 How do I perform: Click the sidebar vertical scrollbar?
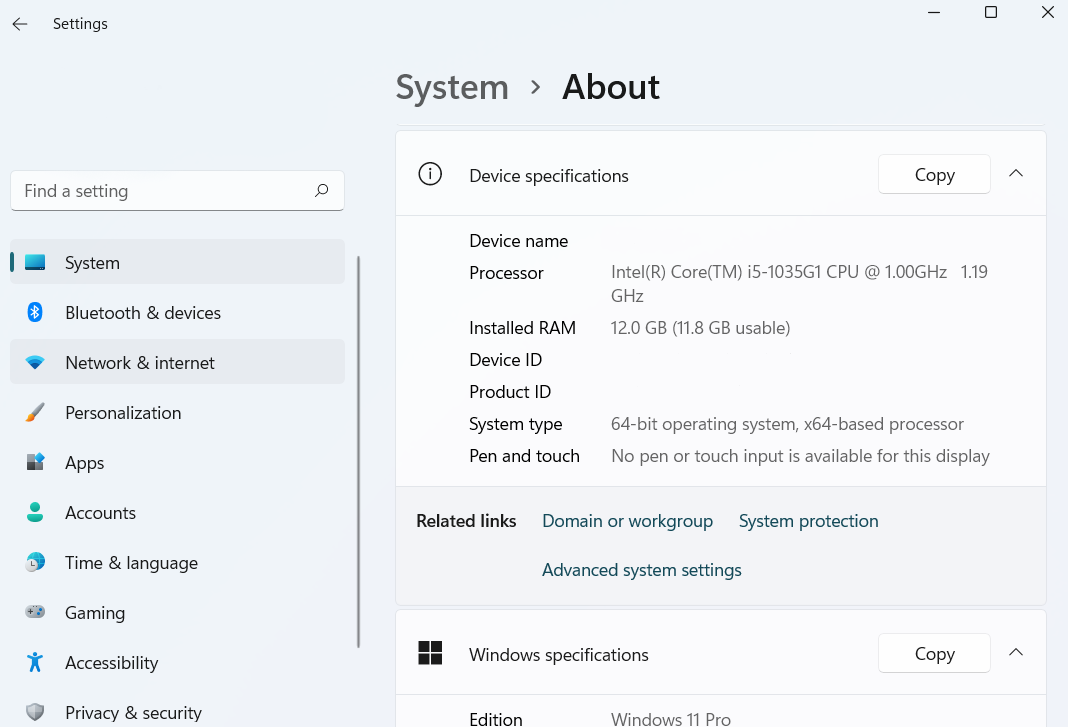[358, 452]
